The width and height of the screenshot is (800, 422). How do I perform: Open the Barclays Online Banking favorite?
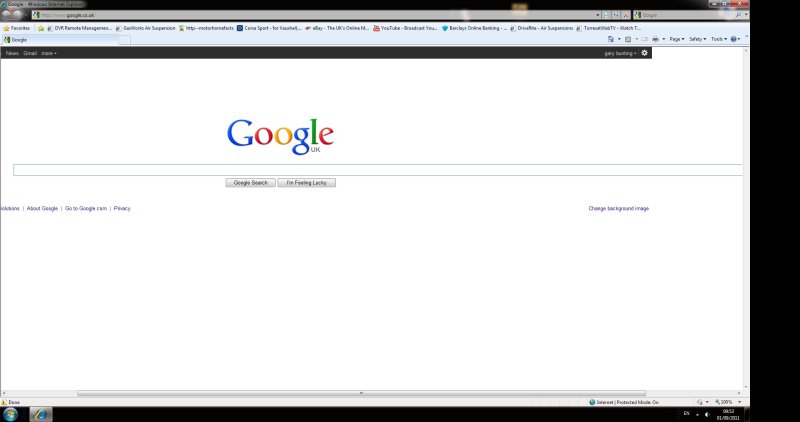pyautogui.click(x=474, y=28)
